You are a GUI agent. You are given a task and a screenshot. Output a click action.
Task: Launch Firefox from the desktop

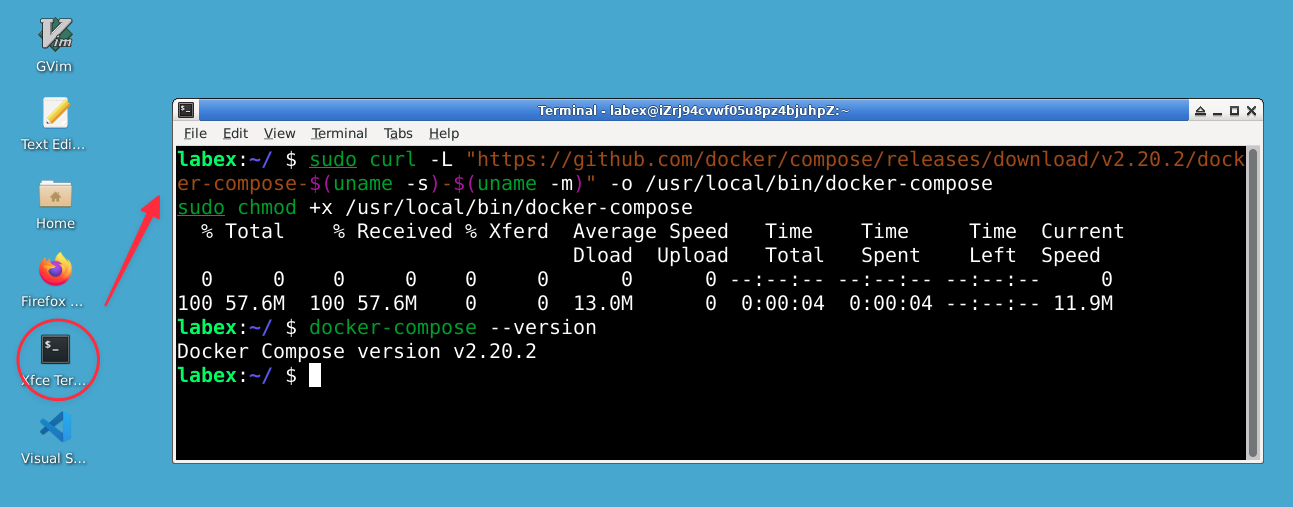(55, 270)
